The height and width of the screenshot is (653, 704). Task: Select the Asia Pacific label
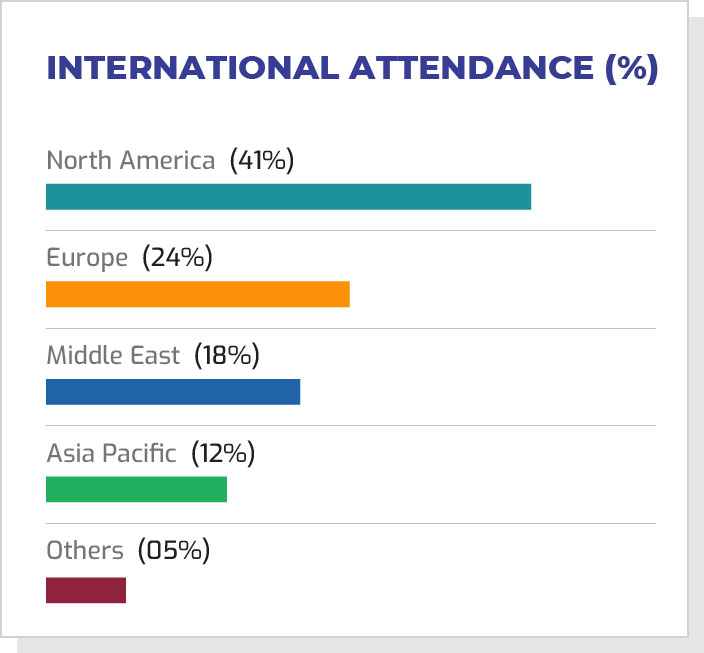point(111,453)
